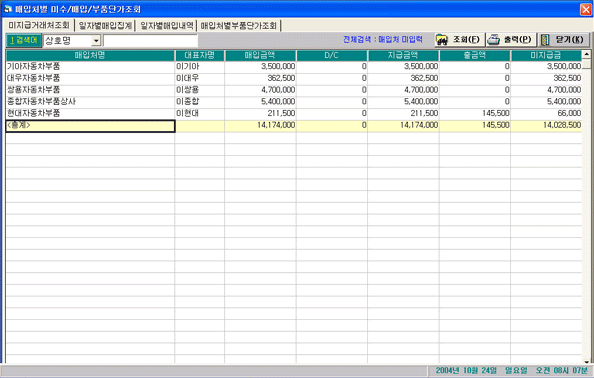The image size is (594, 378).
Task: Close the window with red X button
Action: coord(586,9)
